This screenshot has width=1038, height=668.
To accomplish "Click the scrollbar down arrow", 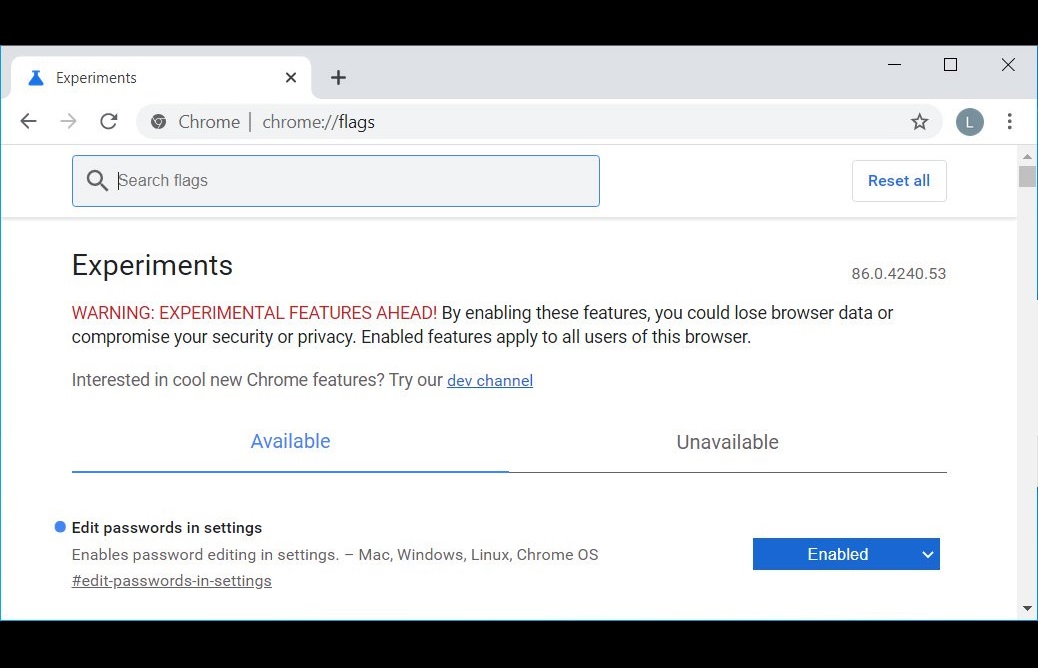I will (1027, 608).
